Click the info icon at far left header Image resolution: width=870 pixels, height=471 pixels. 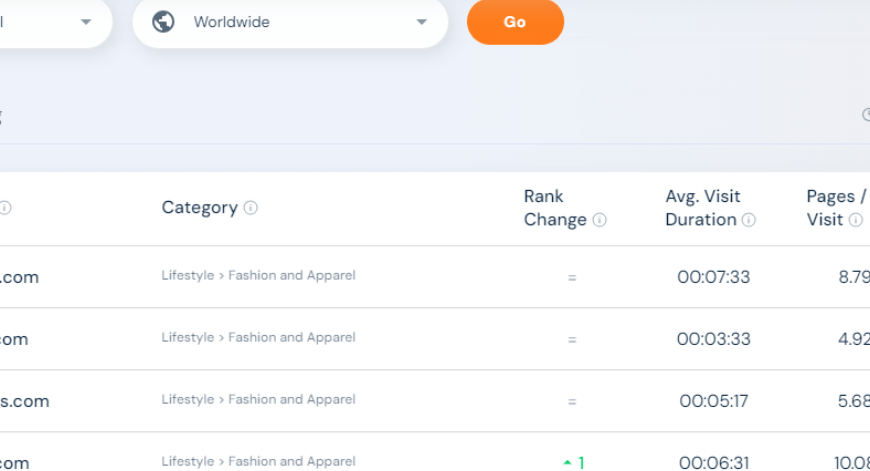(5, 208)
